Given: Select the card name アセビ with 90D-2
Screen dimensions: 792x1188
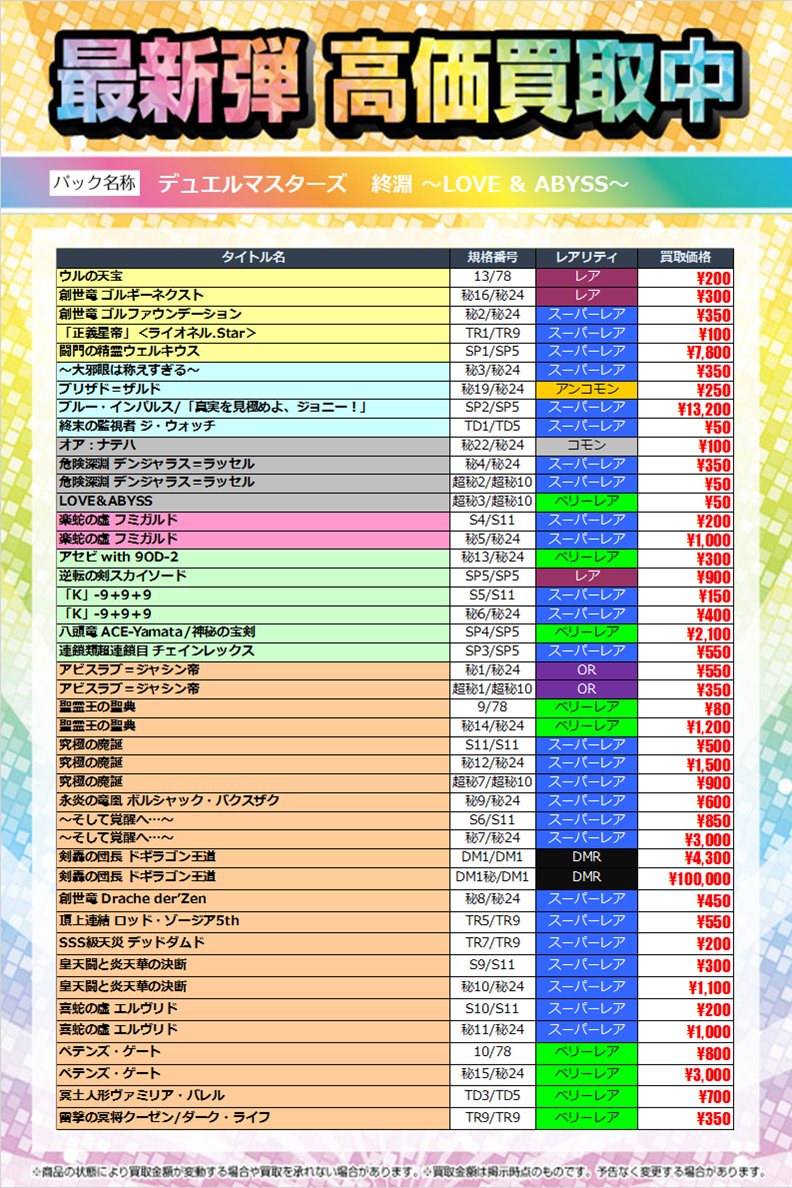Looking at the screenshot, I should 119,558.
